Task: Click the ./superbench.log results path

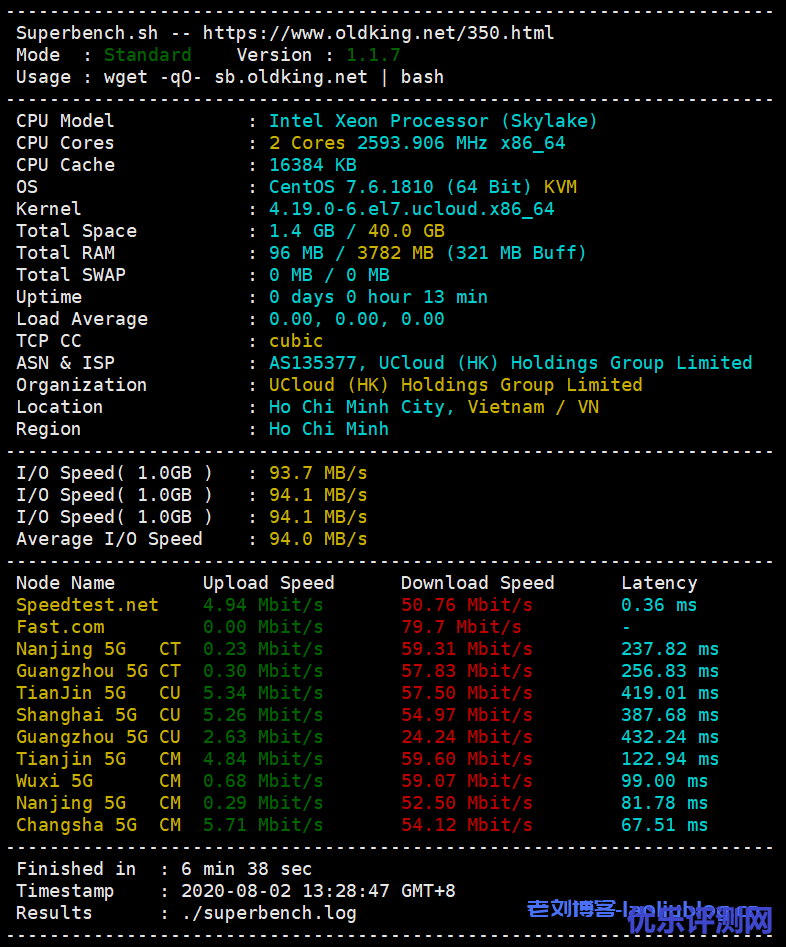Action: click(x=268, y=913)
